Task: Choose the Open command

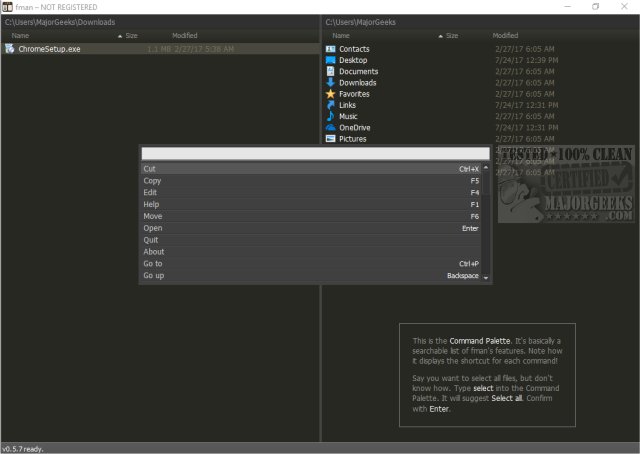Action: pos(311,228)
